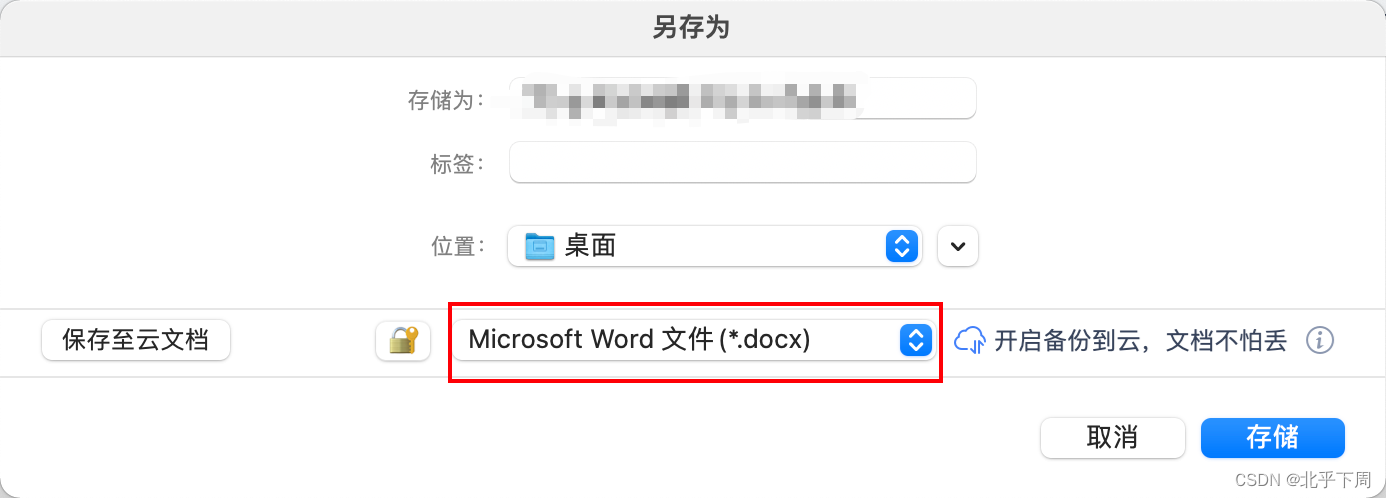Open the Microsoft Word (*.docx) format dropdown

[x=694, y=340]
